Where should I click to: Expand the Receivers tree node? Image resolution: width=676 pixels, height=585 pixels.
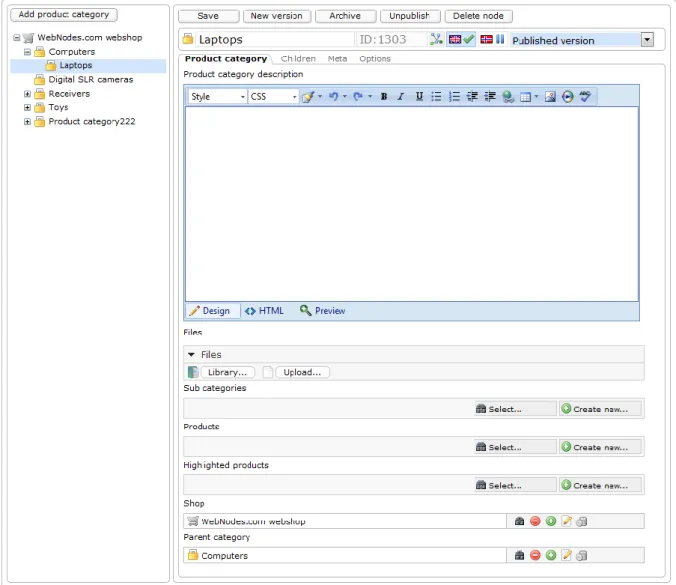click(x=27, y=94)
